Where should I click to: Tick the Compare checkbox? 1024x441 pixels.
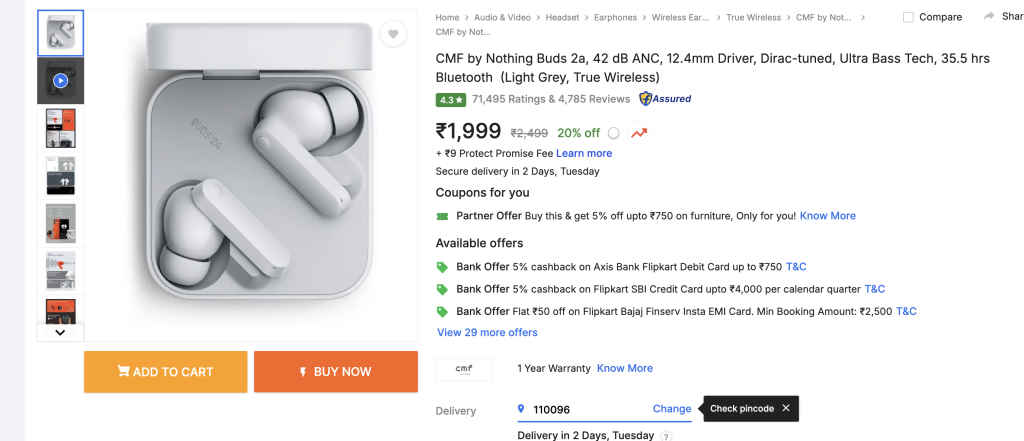coord(908,17)
